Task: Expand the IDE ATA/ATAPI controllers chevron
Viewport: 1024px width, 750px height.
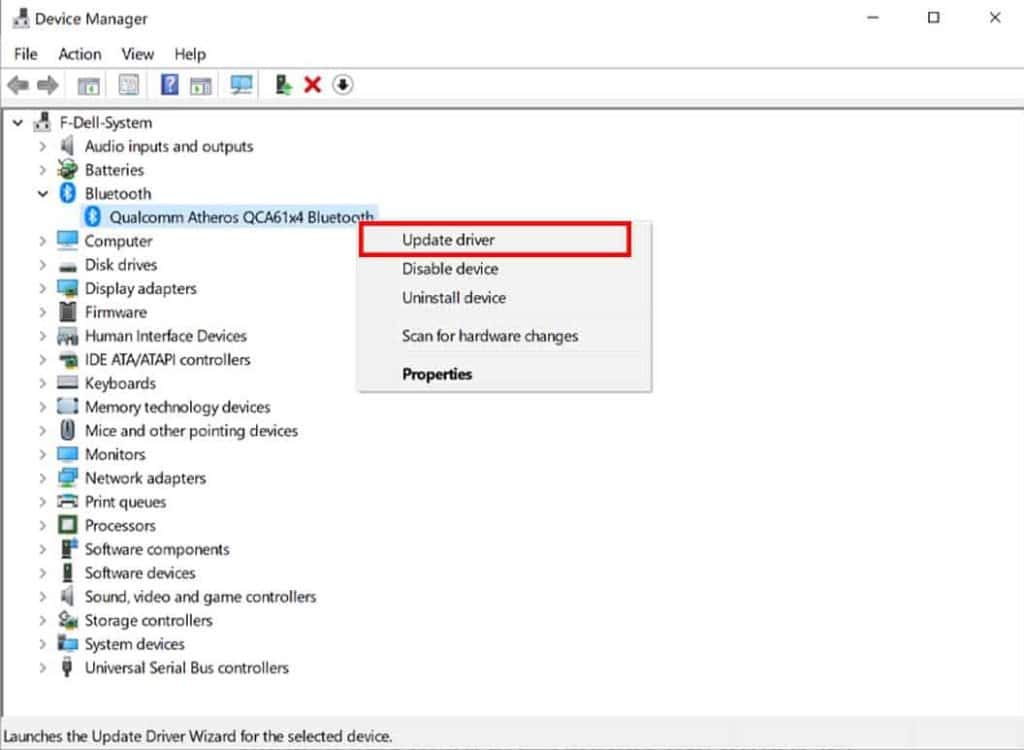Action: point(43,359)
